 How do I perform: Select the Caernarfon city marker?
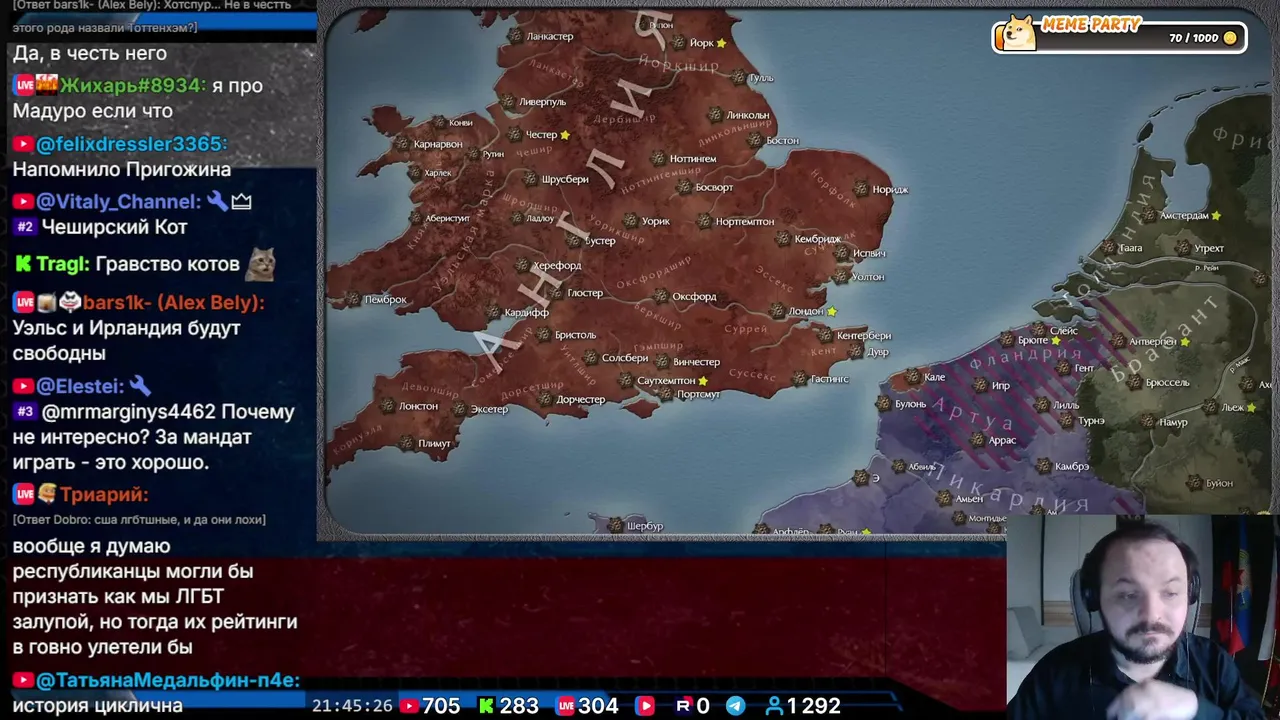(x=402, y=144)
